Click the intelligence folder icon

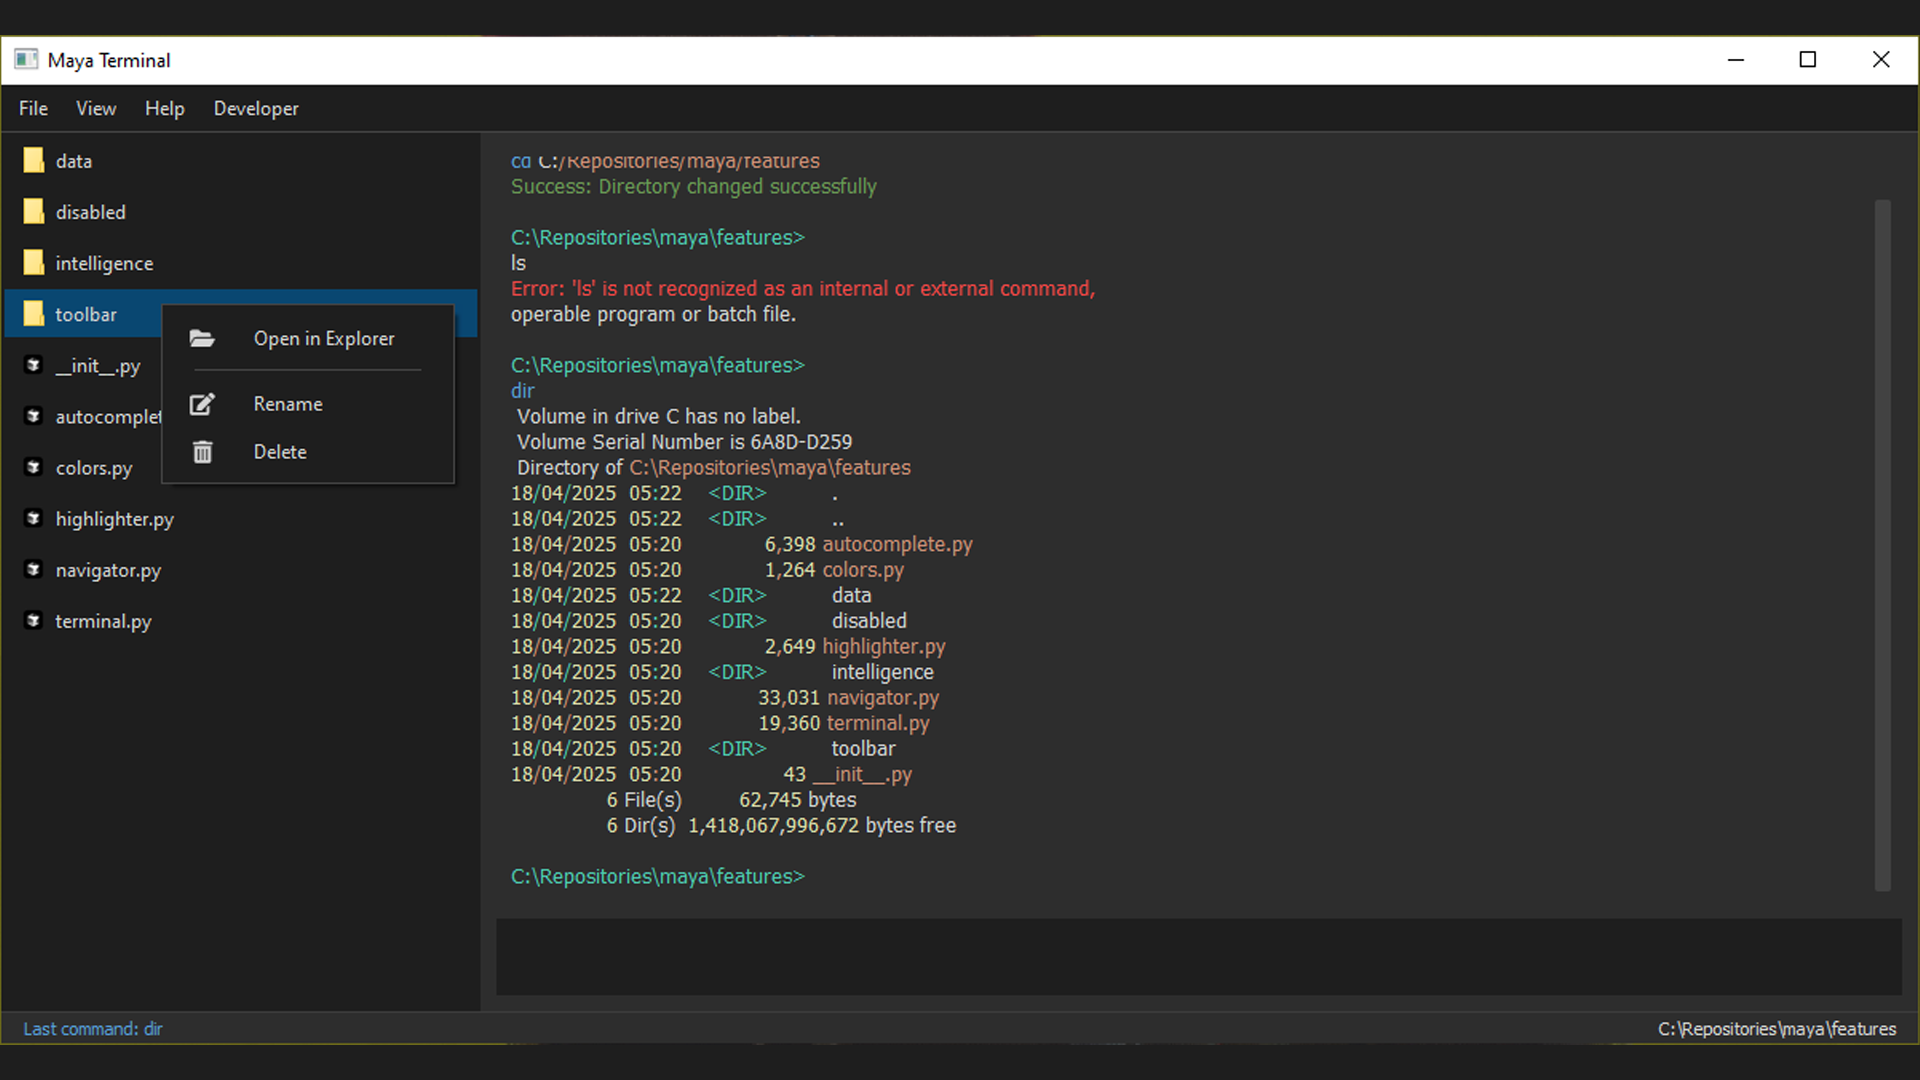tap(34, 262)
